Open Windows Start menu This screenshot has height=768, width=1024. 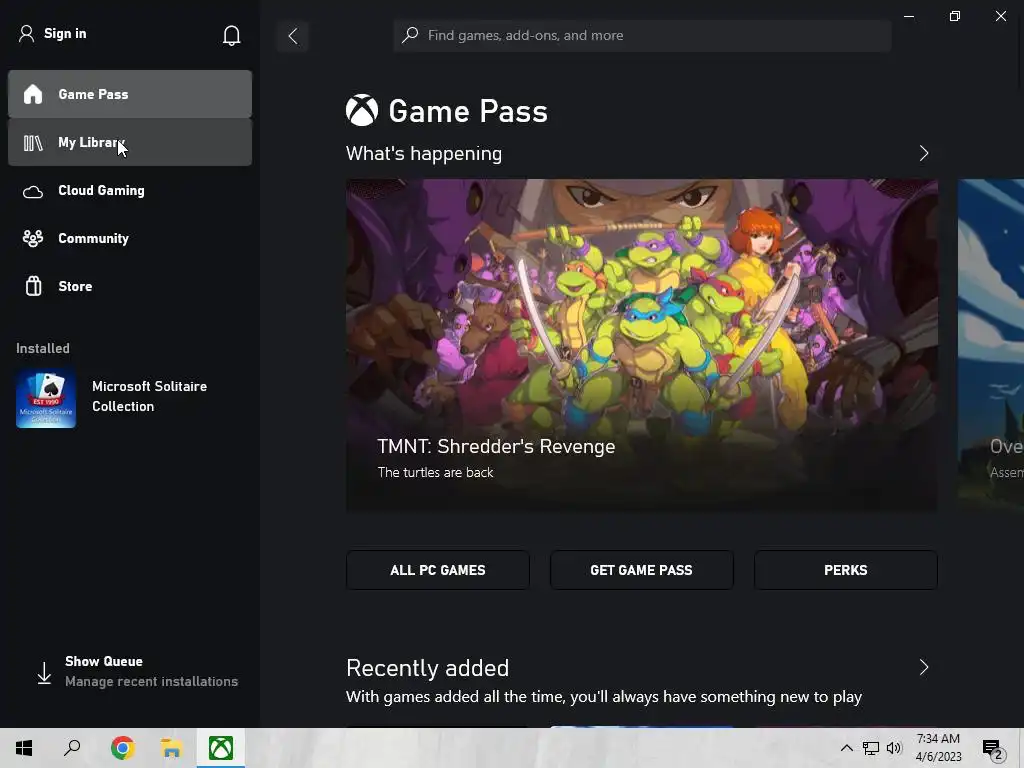pyautogui.click(x=24, y=748)
